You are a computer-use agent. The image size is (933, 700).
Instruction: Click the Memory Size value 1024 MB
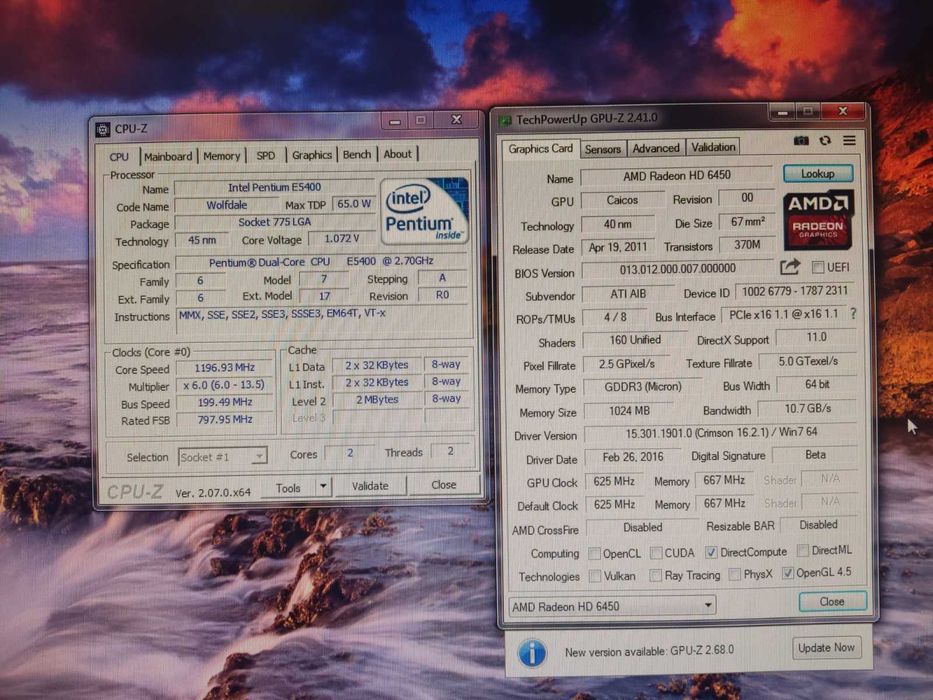coord(629,411)
